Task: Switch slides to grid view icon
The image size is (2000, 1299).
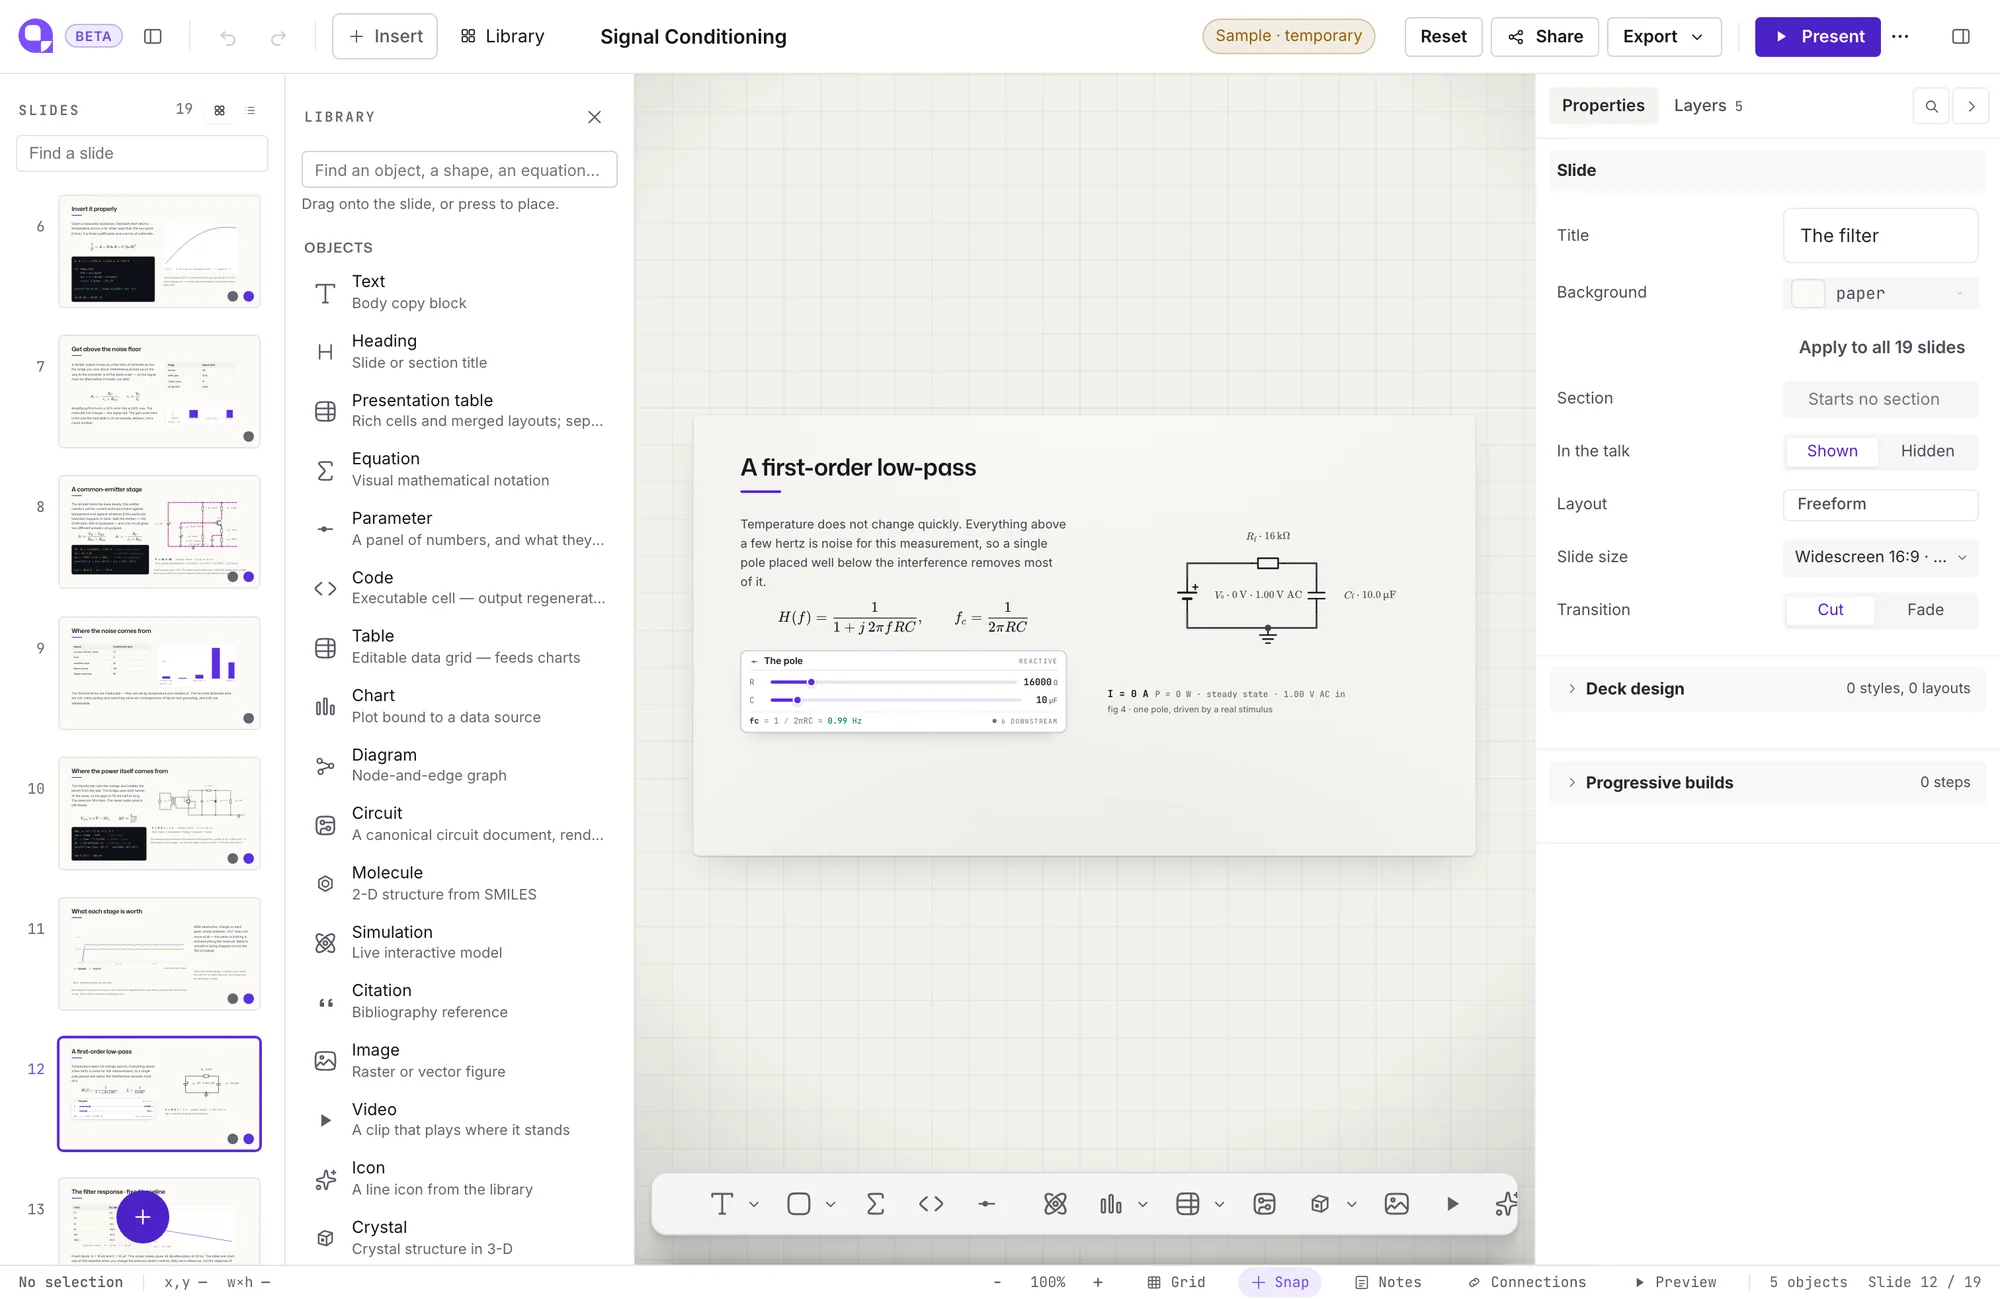Action: (220, 110)
